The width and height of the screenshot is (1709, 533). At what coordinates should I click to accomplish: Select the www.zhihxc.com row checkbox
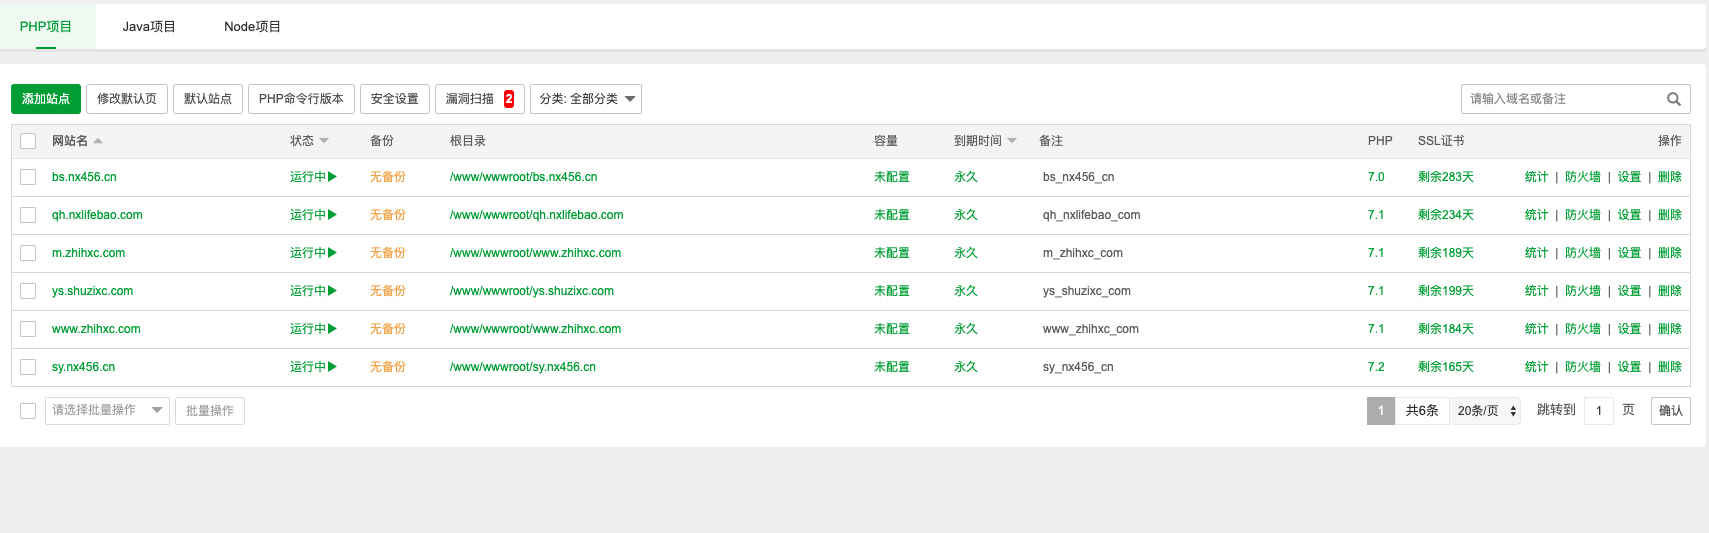click(x=28, y=329)
